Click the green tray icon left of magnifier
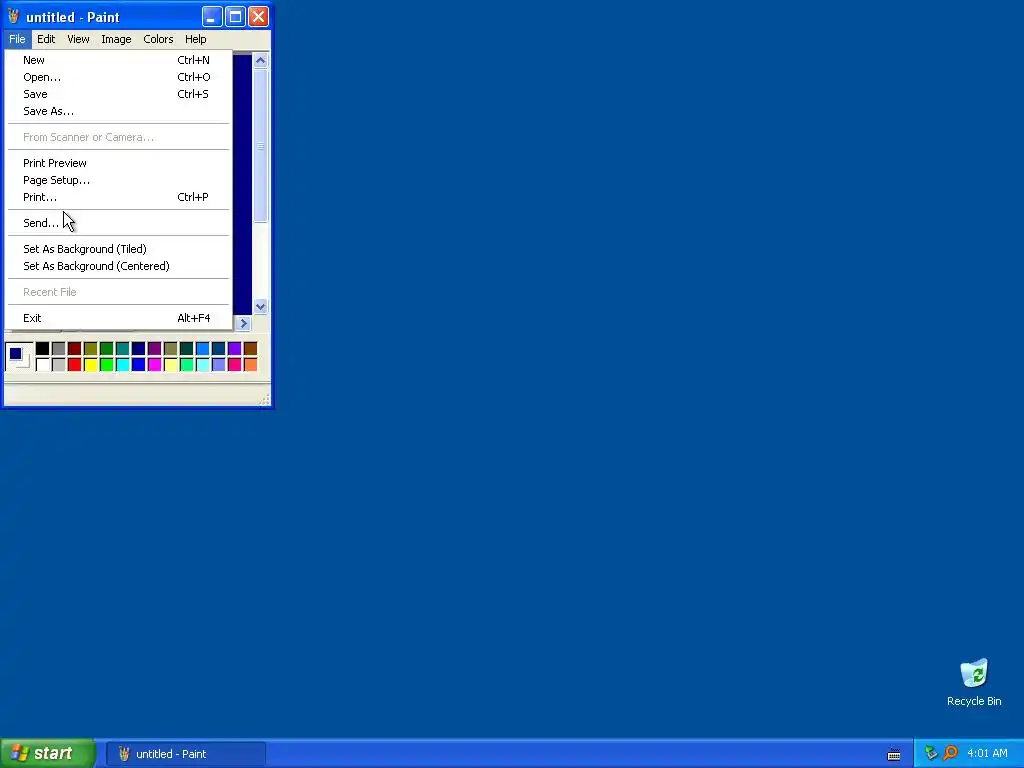 point(931,754)
